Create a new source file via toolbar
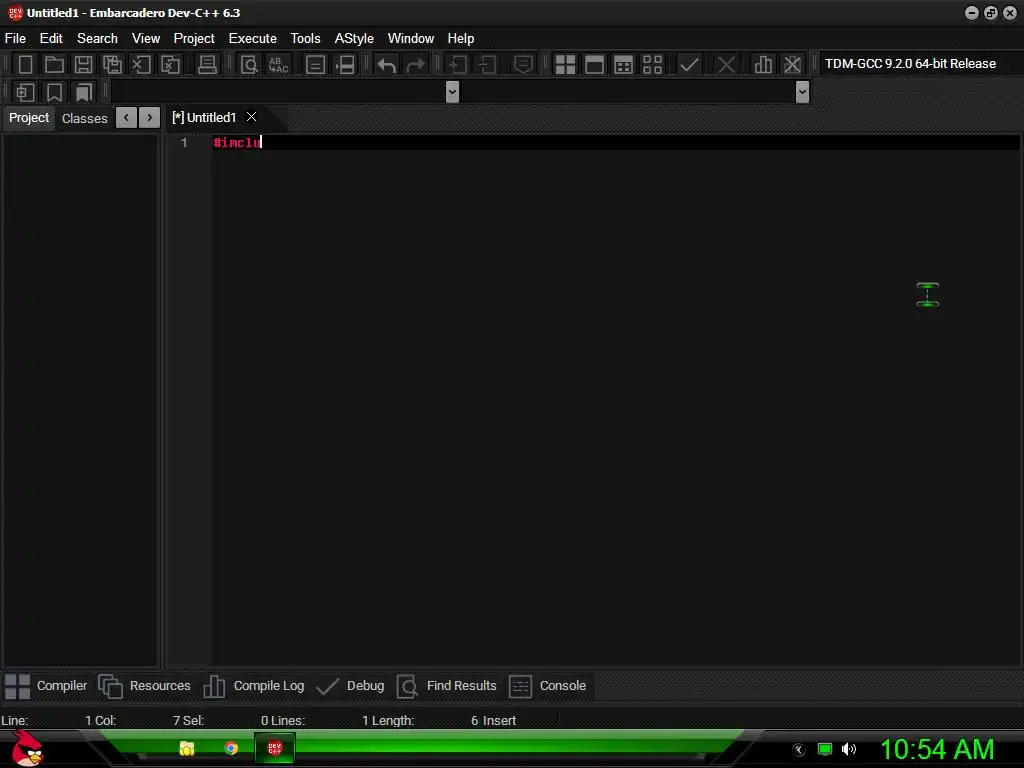The image size is (1024, 768). tap(25, 64)
